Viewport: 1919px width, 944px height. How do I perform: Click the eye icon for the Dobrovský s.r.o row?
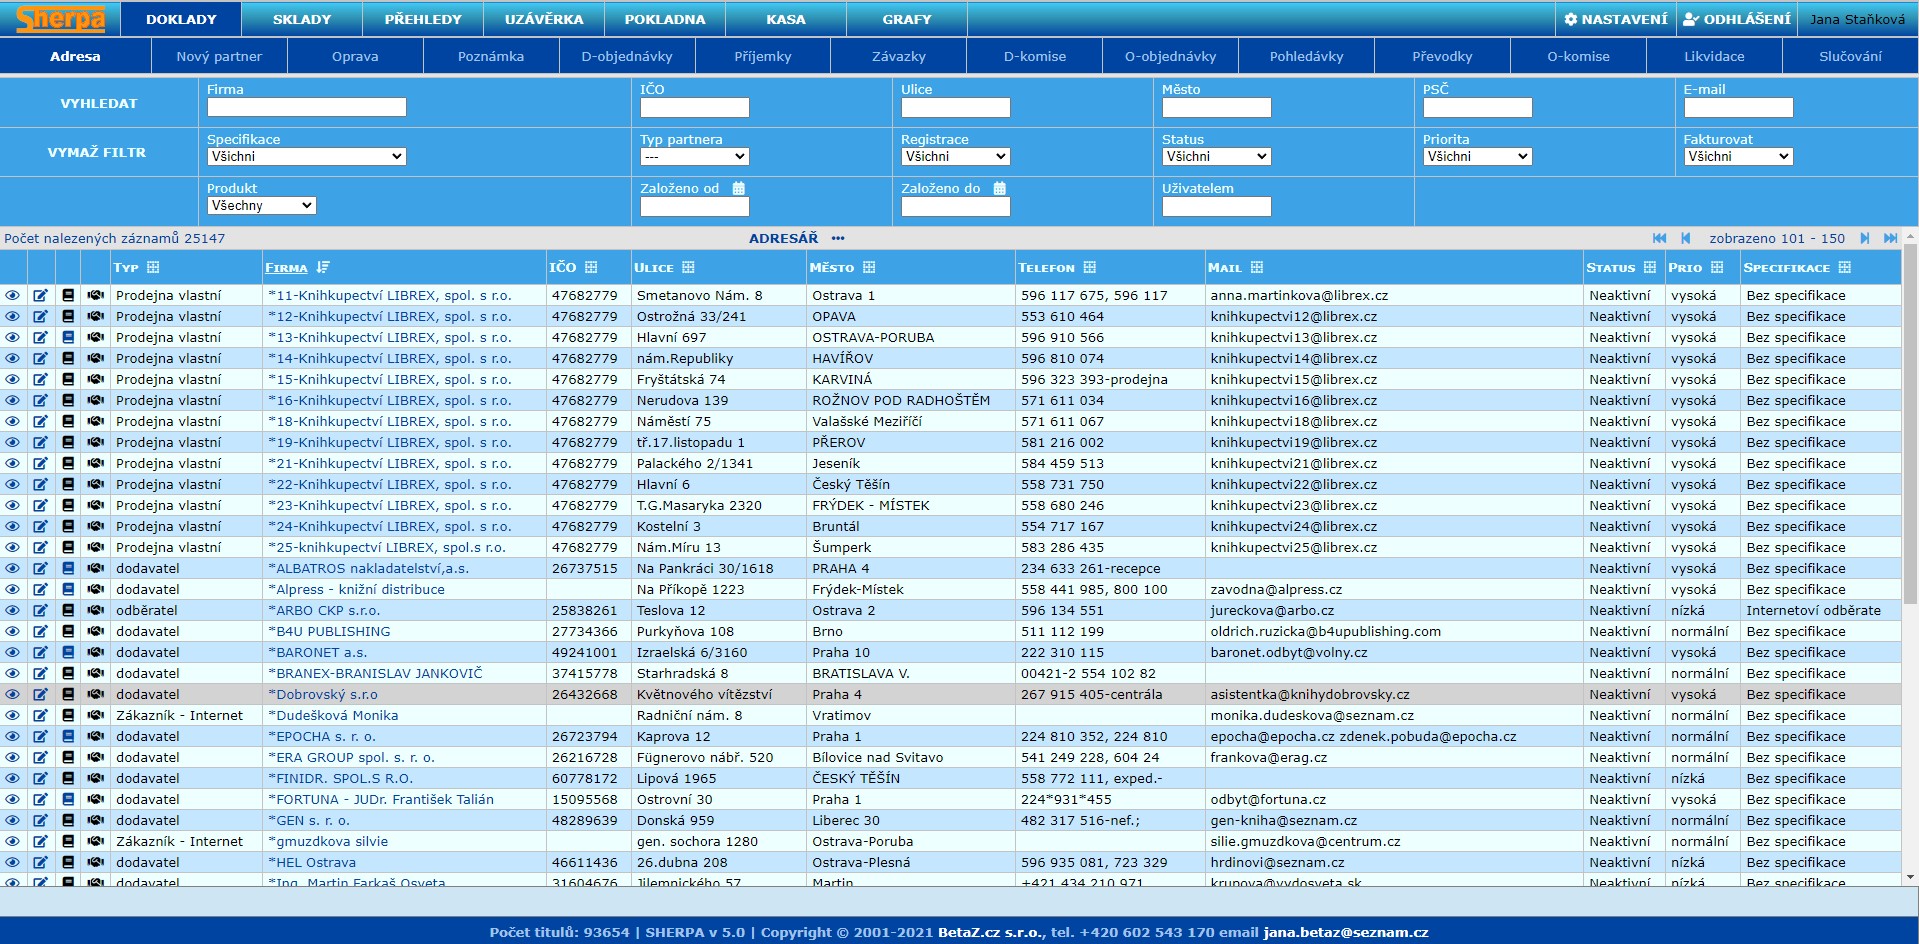click(13, 695)
